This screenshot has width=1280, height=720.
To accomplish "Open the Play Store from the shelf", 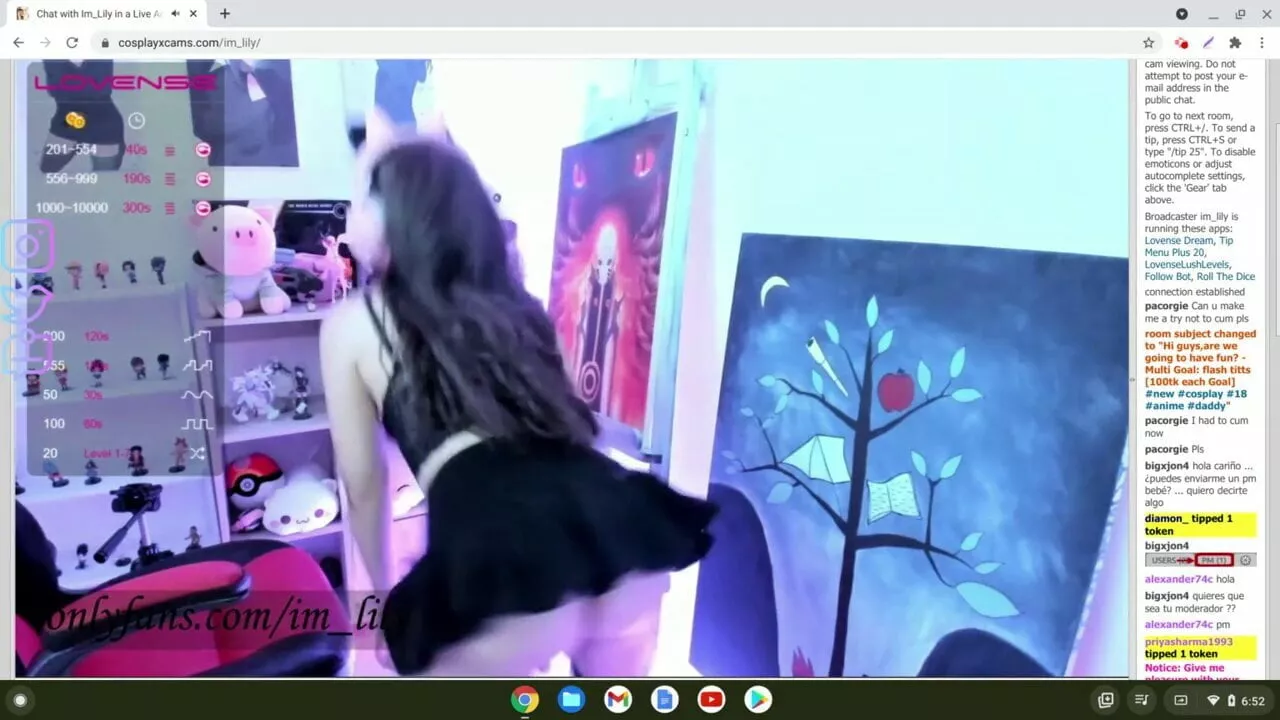I will tap(758, 700).
